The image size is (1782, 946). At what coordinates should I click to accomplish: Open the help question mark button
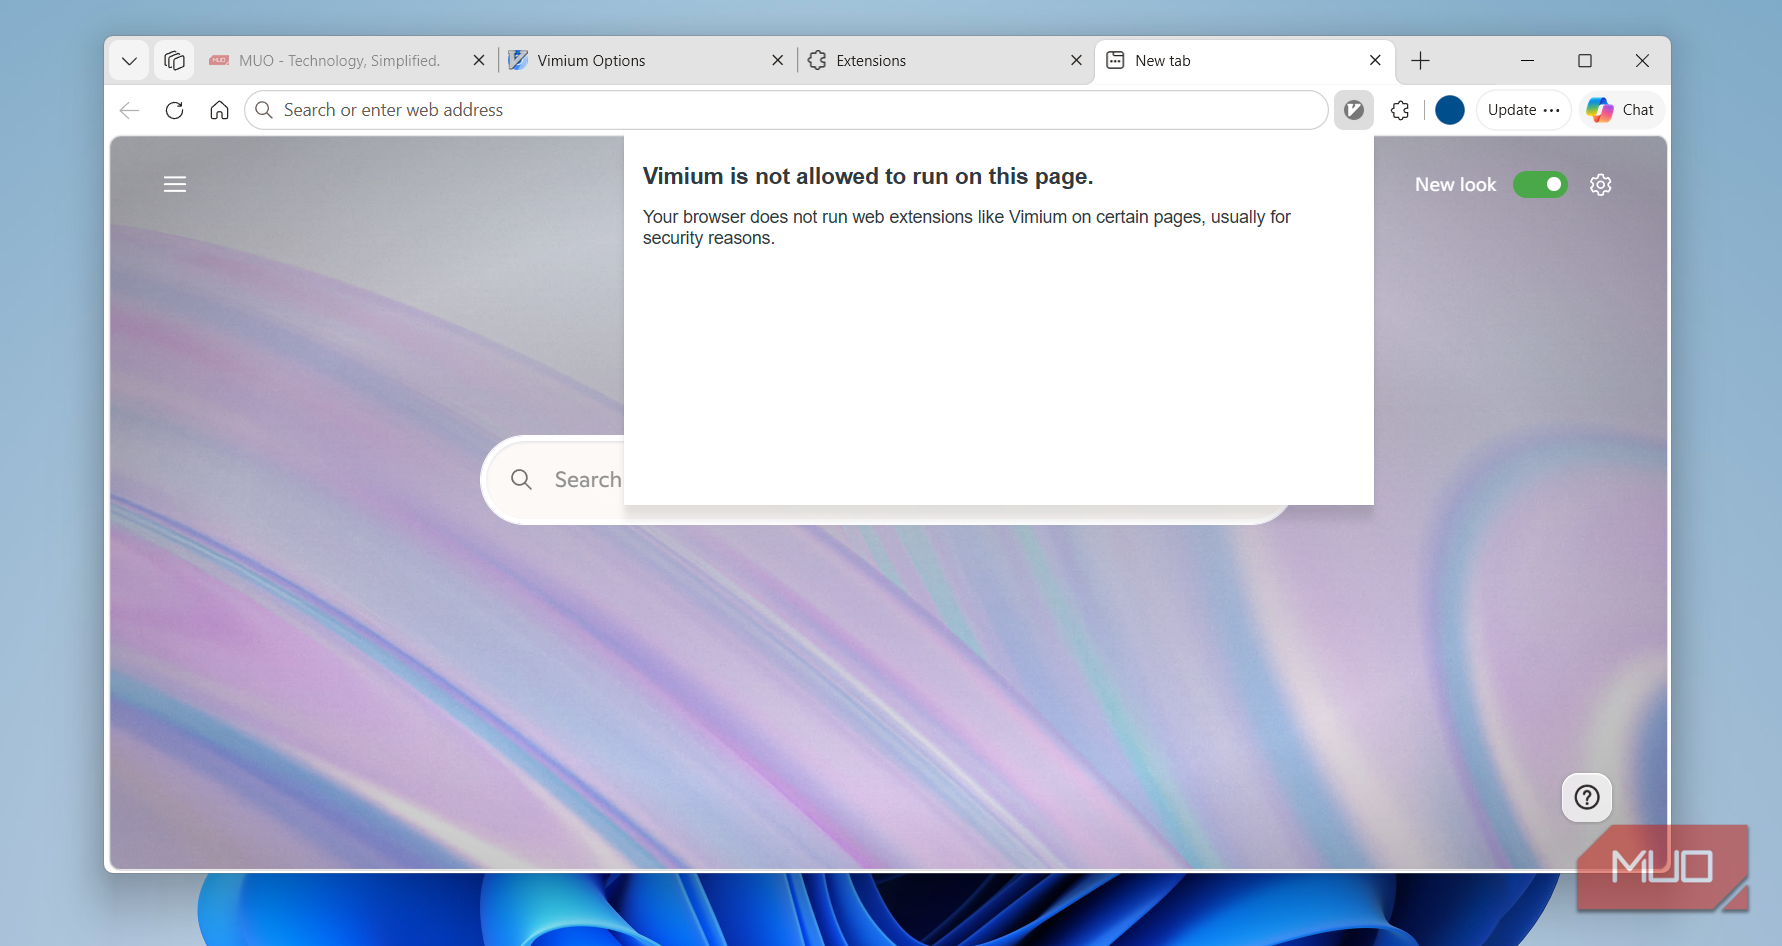coord(1587,797)
